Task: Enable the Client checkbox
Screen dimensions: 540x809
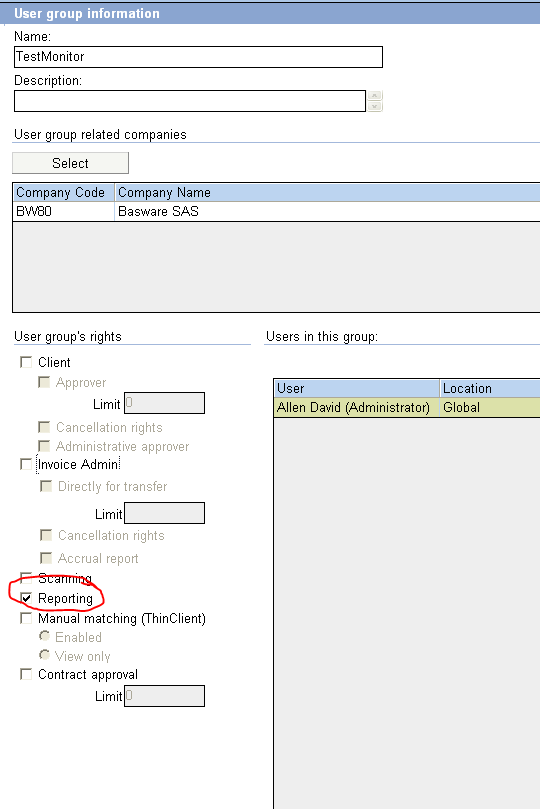Action: tap(26, 362)
